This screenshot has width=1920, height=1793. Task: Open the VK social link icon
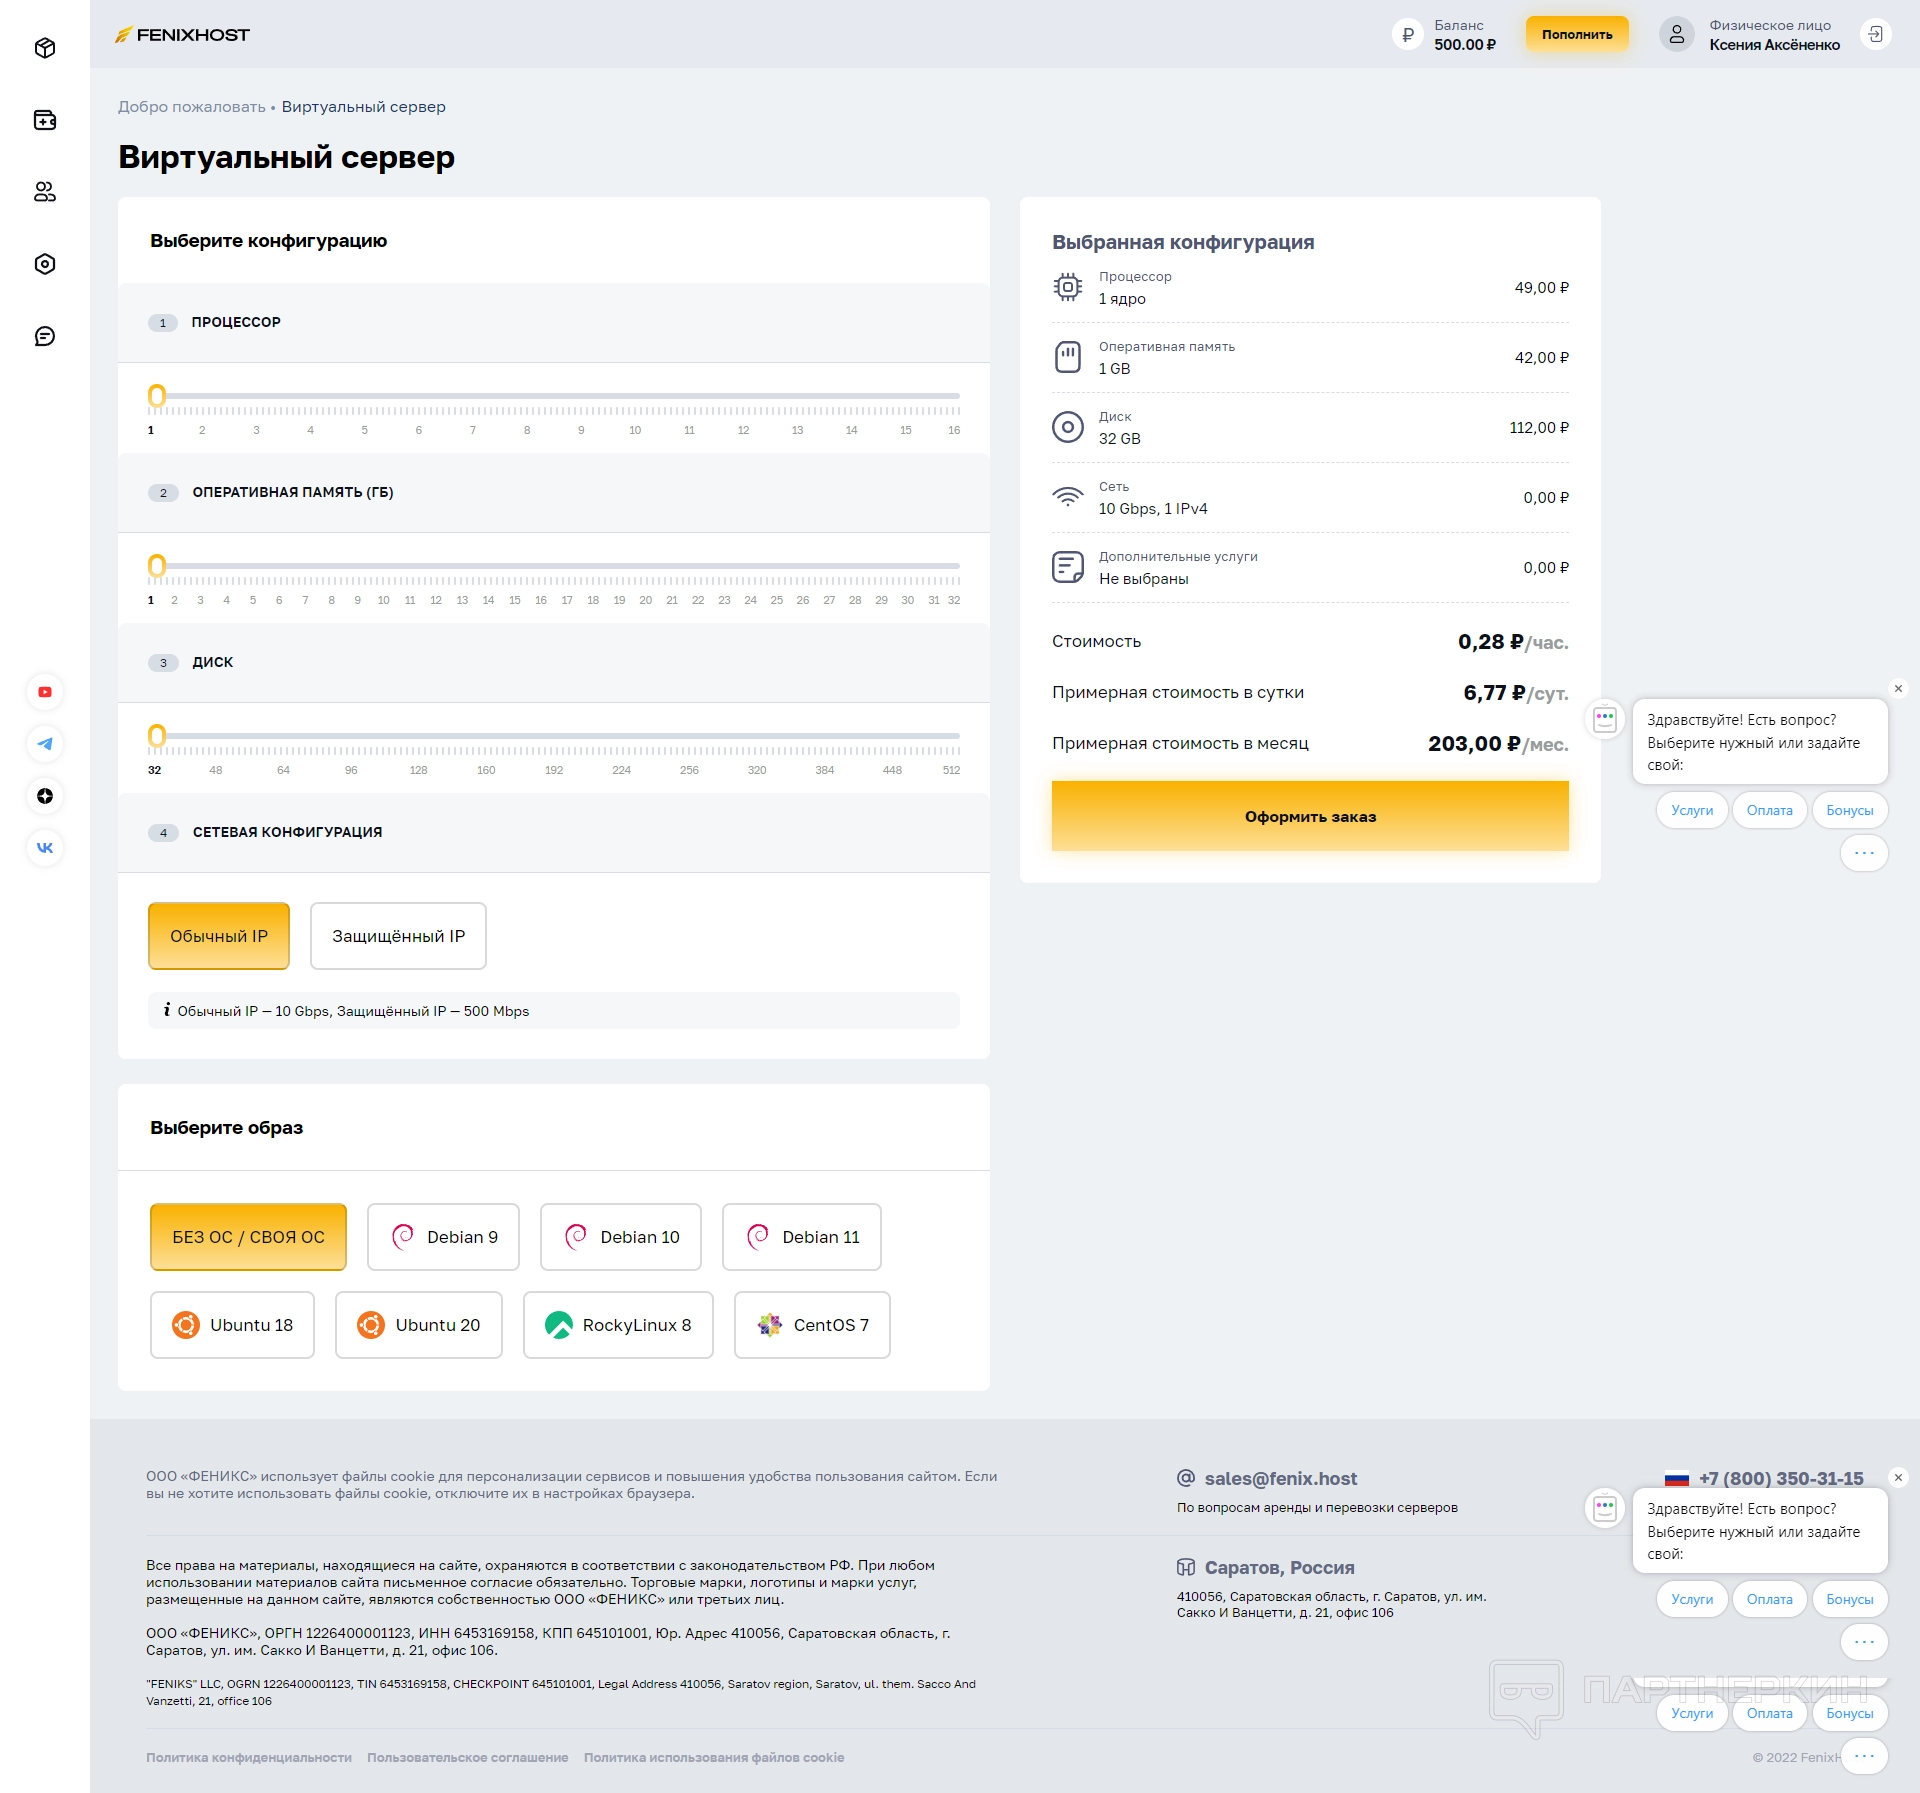click(45, 848)
